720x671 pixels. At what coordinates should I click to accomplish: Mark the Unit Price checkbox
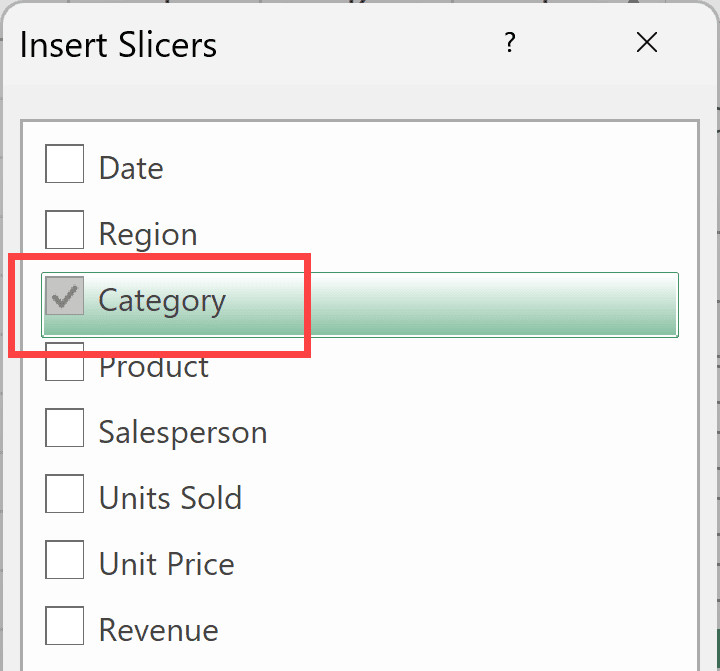coord(65,562)
